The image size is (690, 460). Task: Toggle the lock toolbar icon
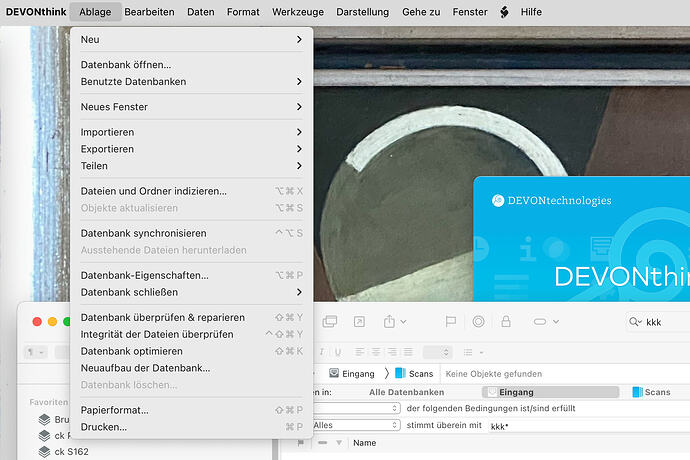pos(506,321)
